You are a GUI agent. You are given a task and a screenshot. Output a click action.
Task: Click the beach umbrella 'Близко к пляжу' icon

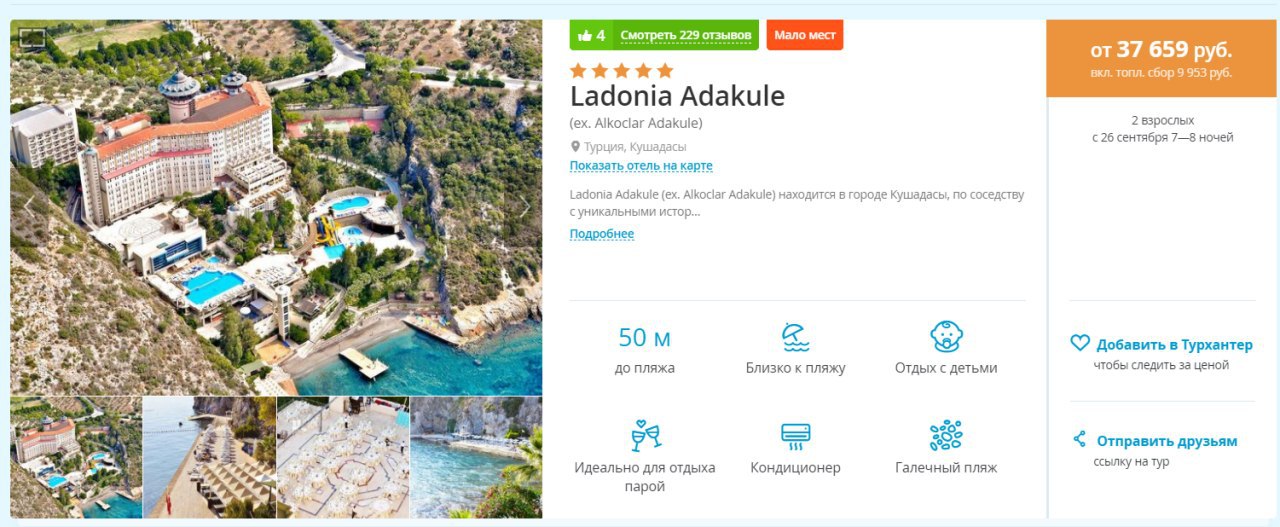click(795, 338)
